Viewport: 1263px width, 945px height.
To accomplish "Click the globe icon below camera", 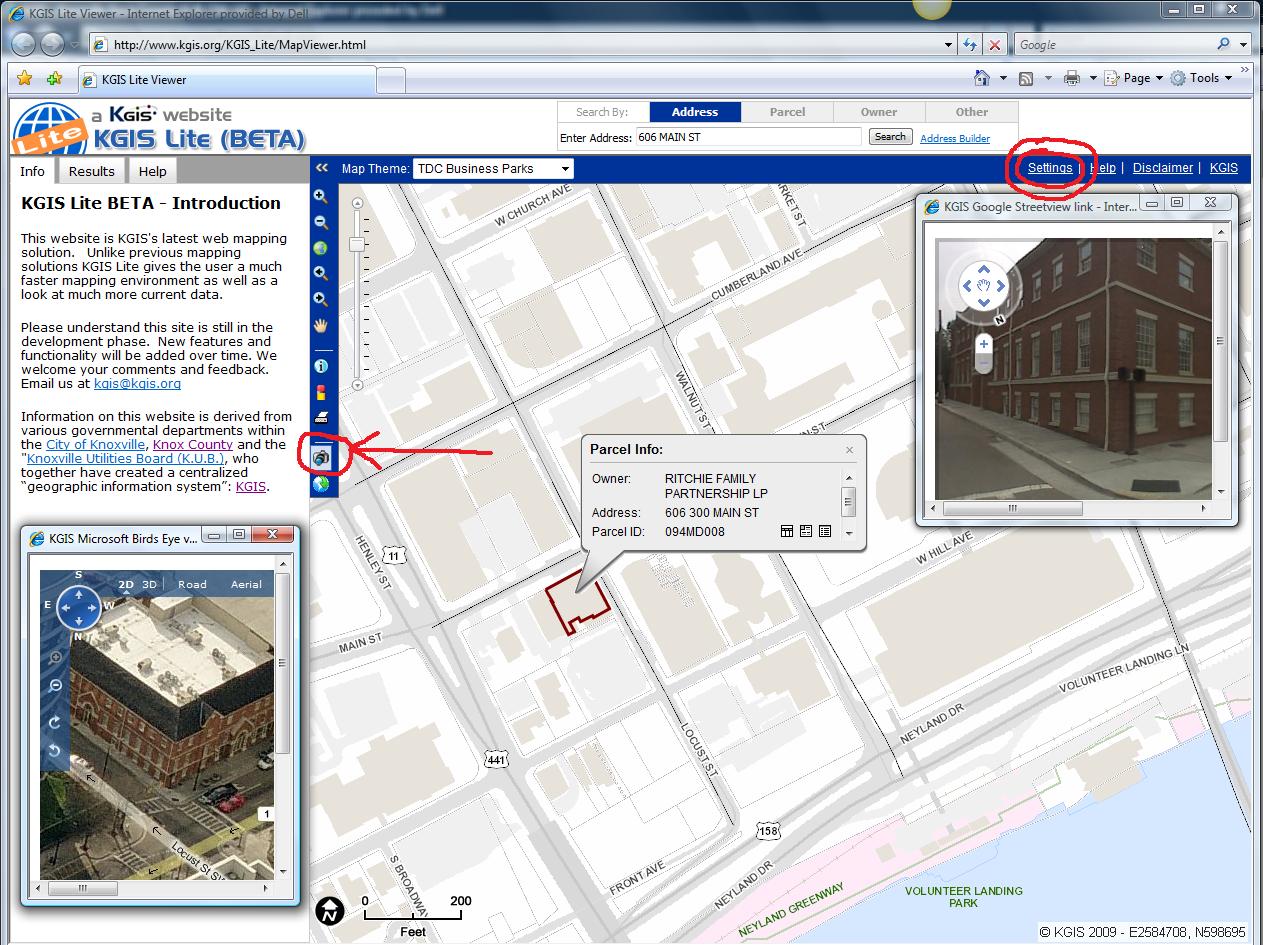I will (x=321, y=484).
